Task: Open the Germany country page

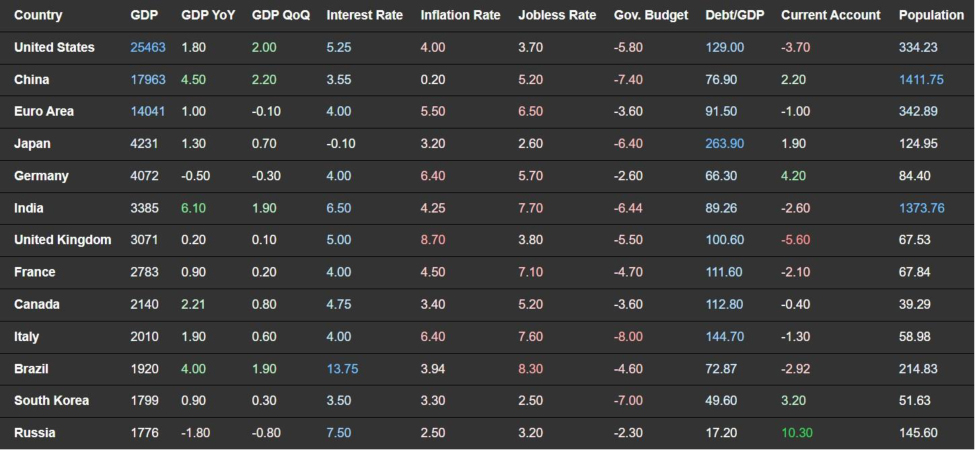Action: (41, 176)
